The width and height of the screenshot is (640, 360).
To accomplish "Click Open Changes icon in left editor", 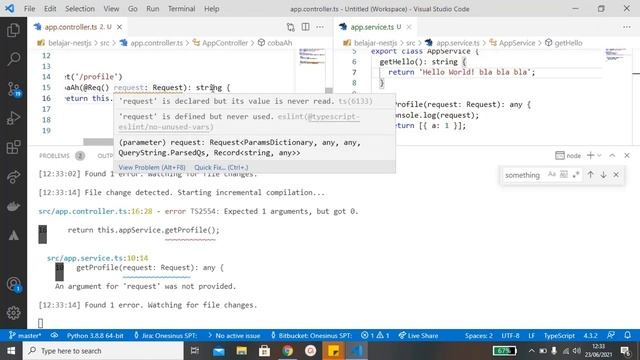I will [290, 27].
